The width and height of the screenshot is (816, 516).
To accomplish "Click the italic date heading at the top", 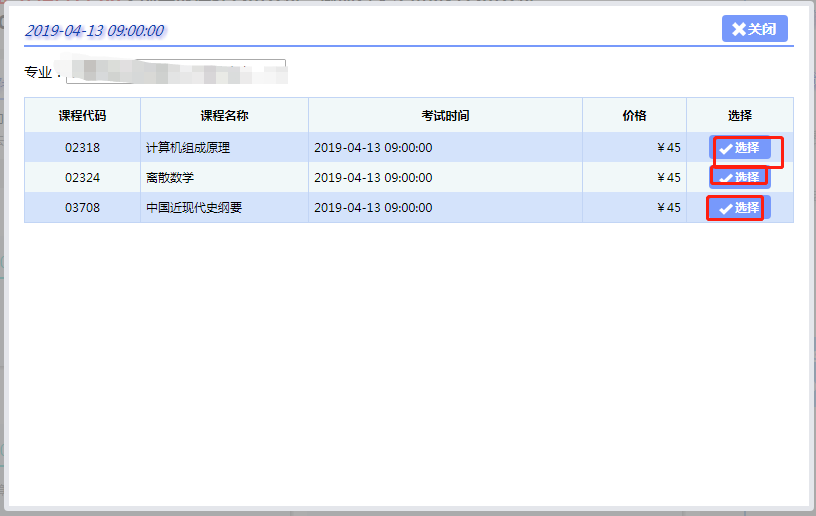I will (94, 31).
